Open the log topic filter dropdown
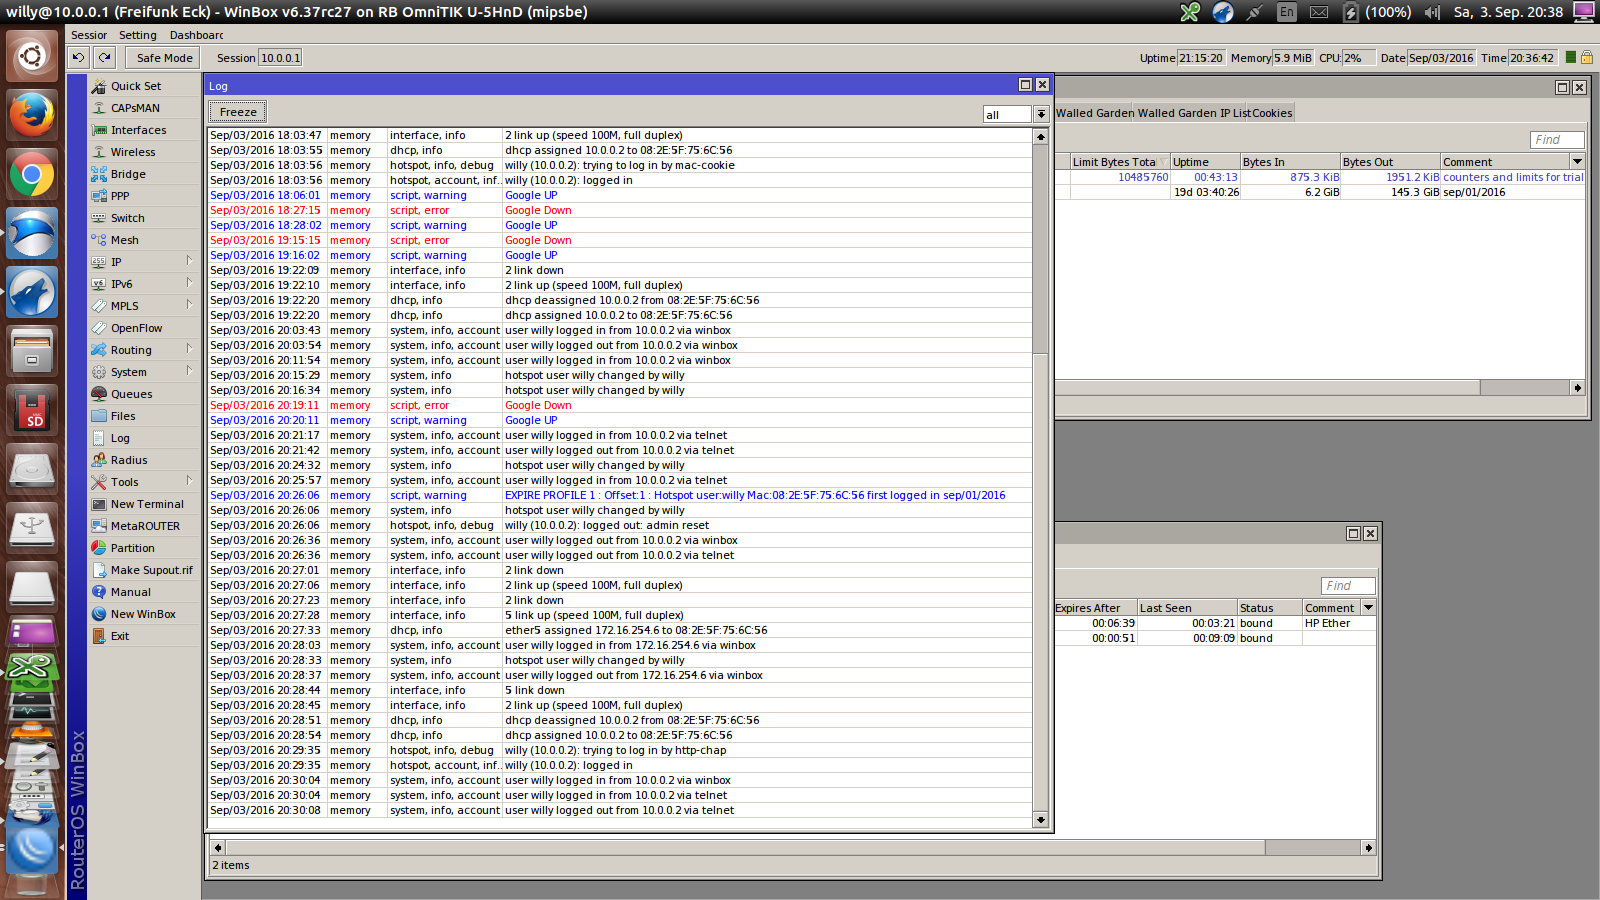The image size is (1600, 900). click(x=1040, y=114)
